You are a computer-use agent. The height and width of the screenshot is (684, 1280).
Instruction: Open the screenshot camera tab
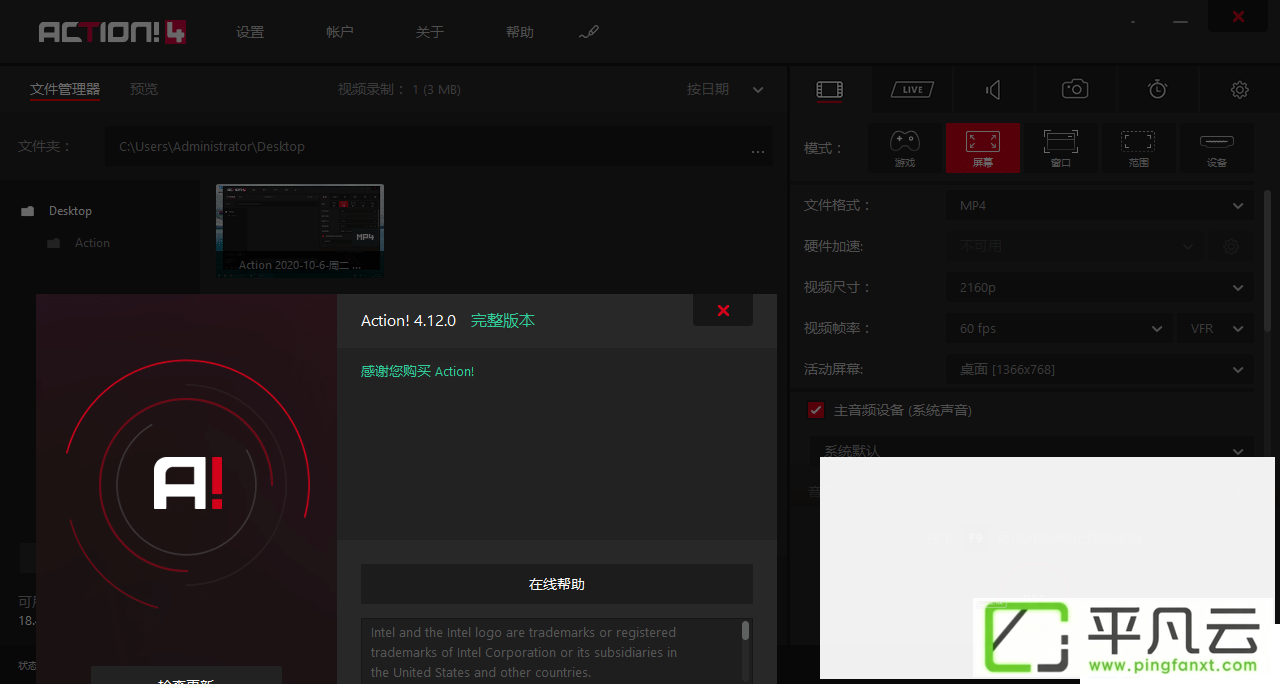click(1075, 90)
